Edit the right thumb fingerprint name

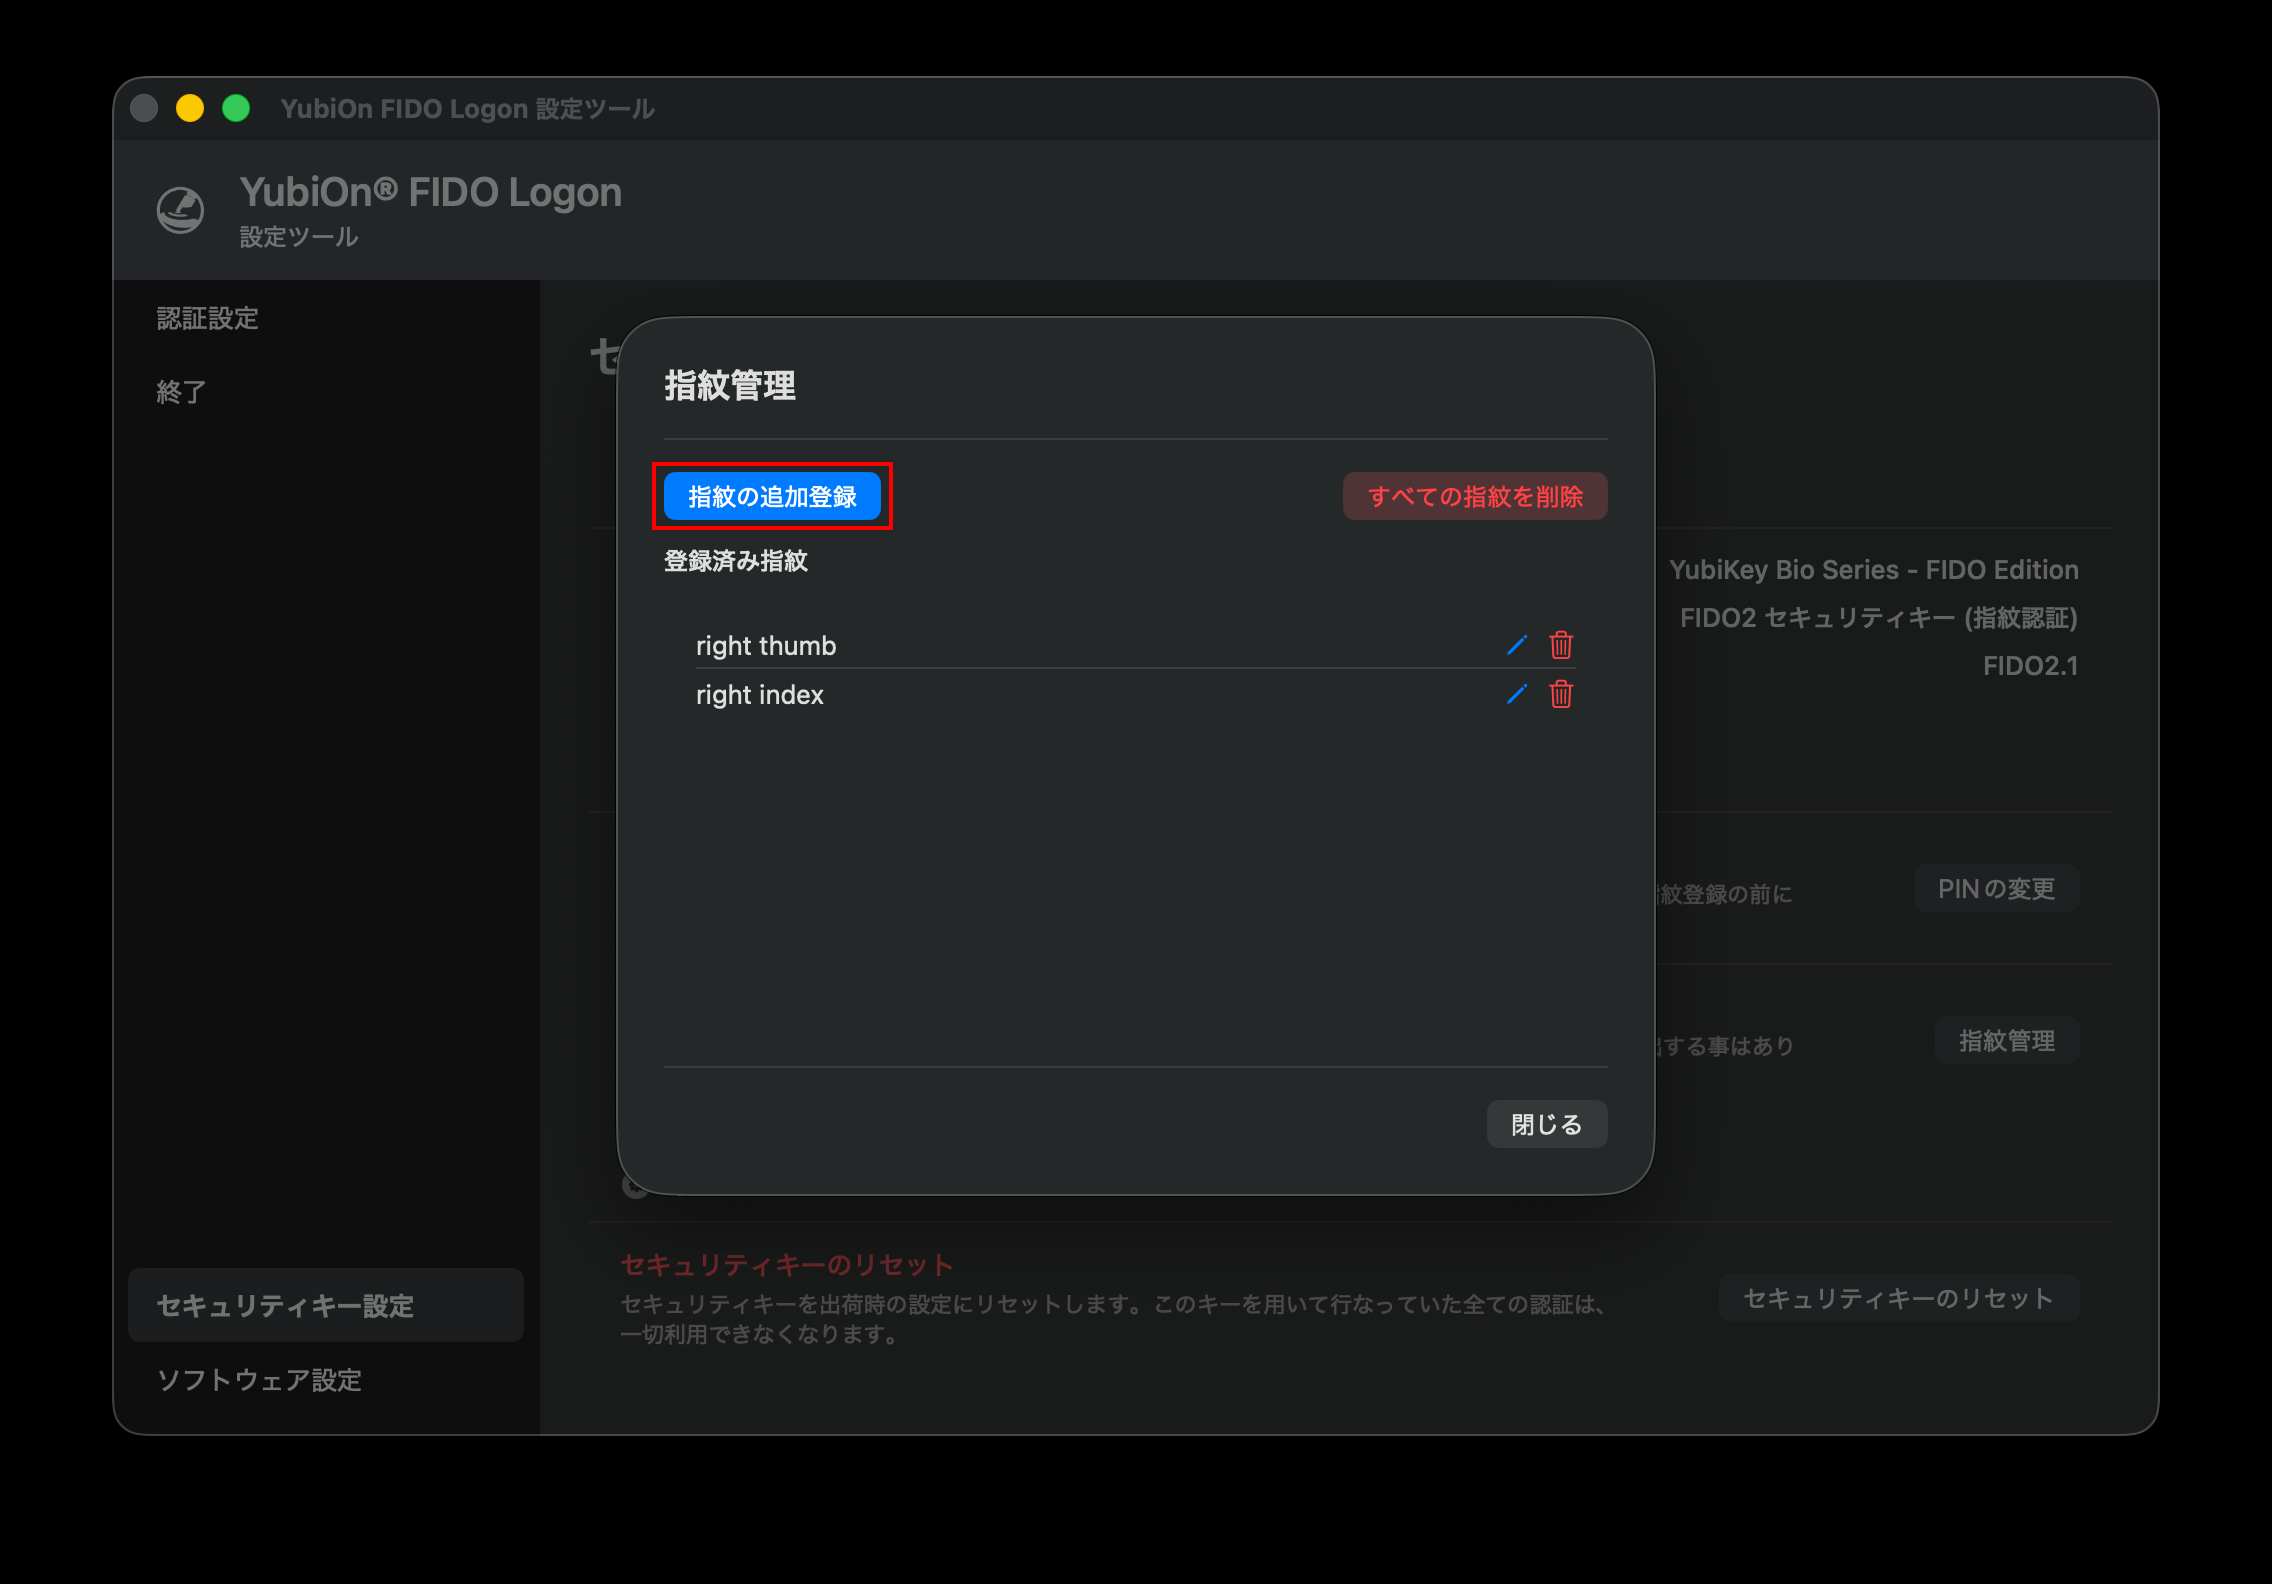(1517, 645)
